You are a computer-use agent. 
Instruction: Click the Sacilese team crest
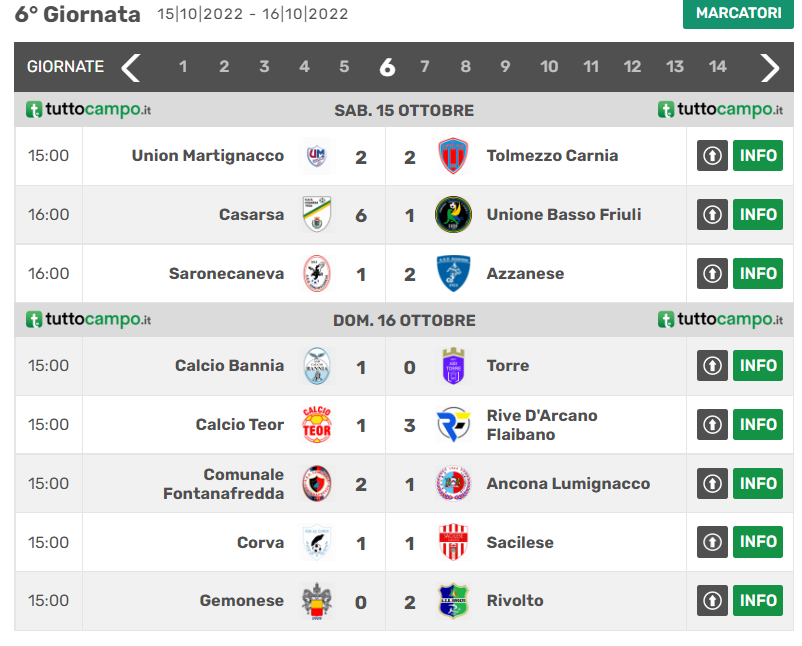[454, 542]
